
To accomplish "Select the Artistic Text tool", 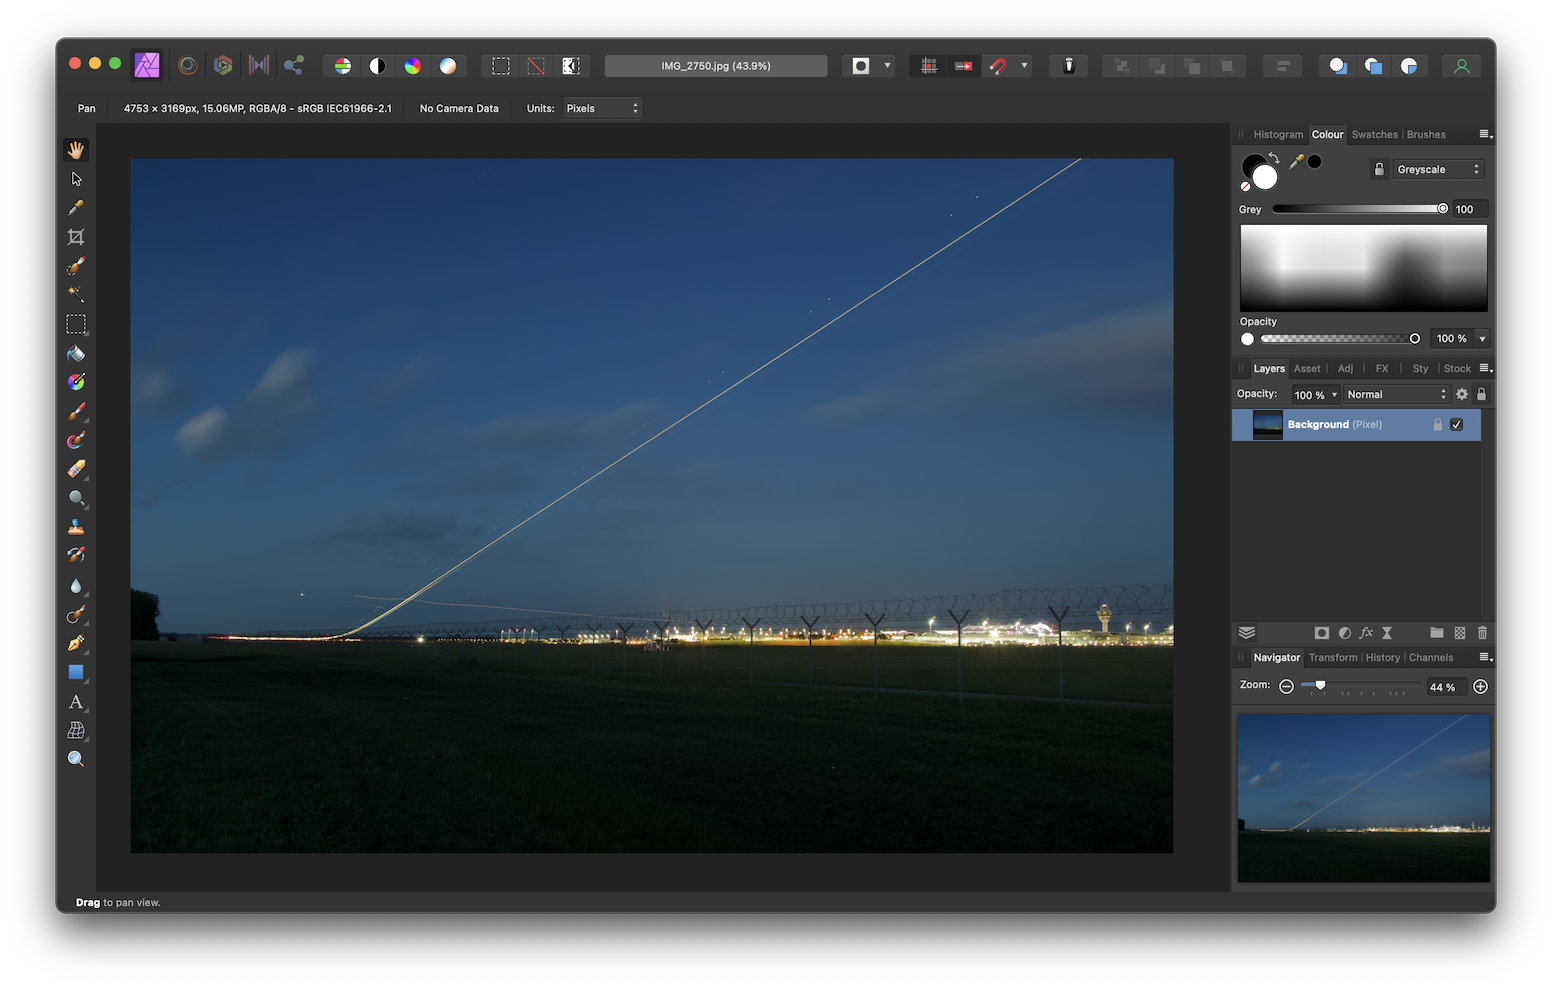I will click(76, 702).
